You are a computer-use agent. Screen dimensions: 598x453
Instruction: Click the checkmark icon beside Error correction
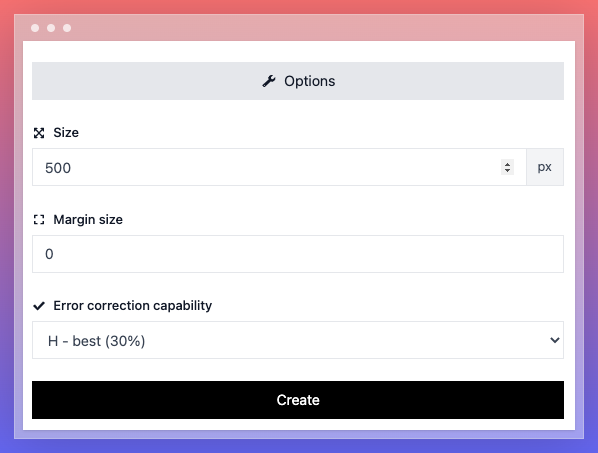(39, 306)
